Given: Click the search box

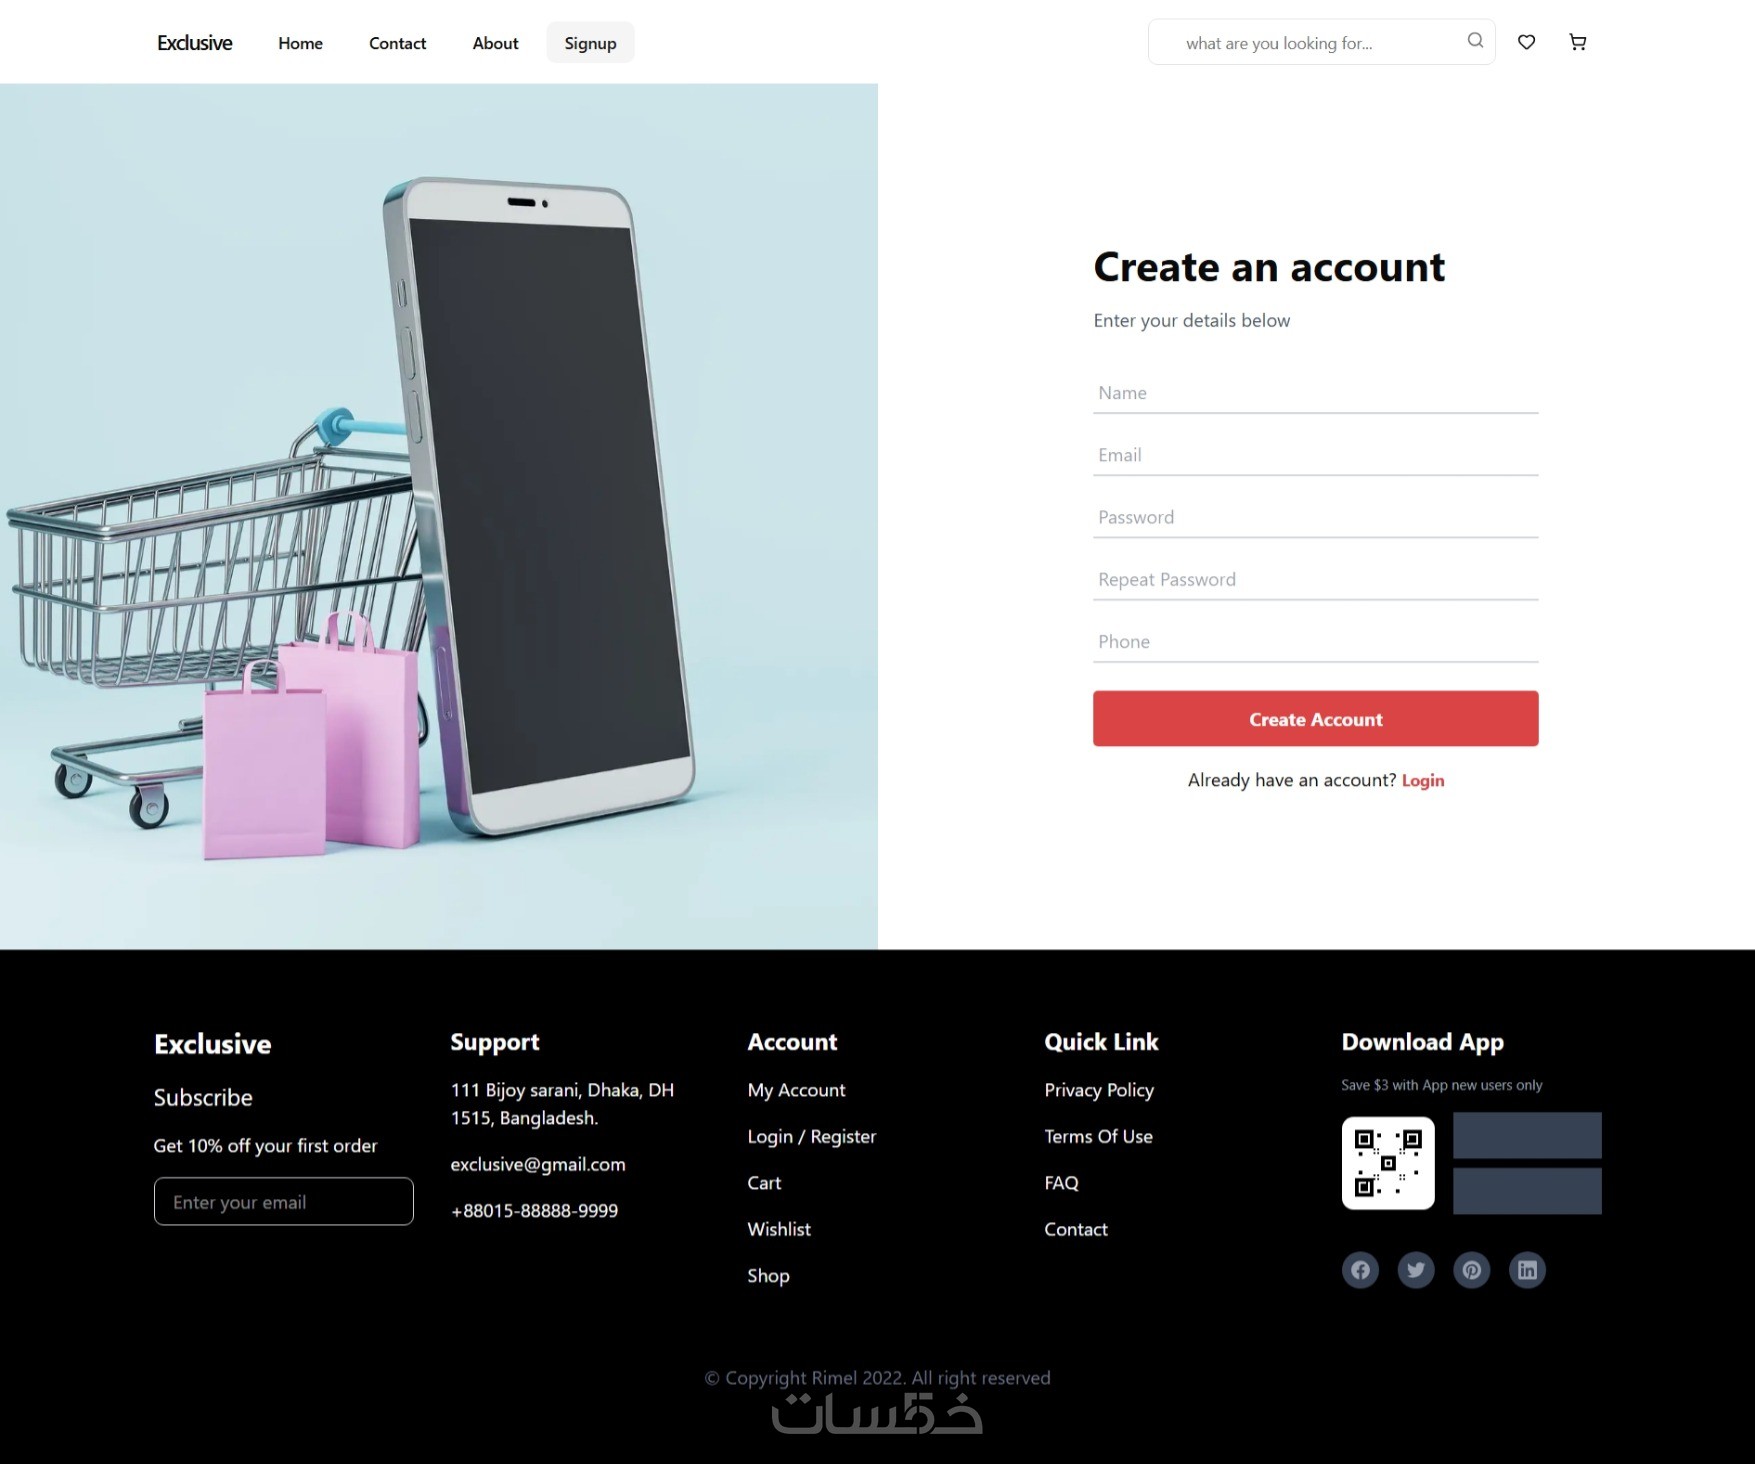Looking at the screenshot, I should pos(1321,42).
